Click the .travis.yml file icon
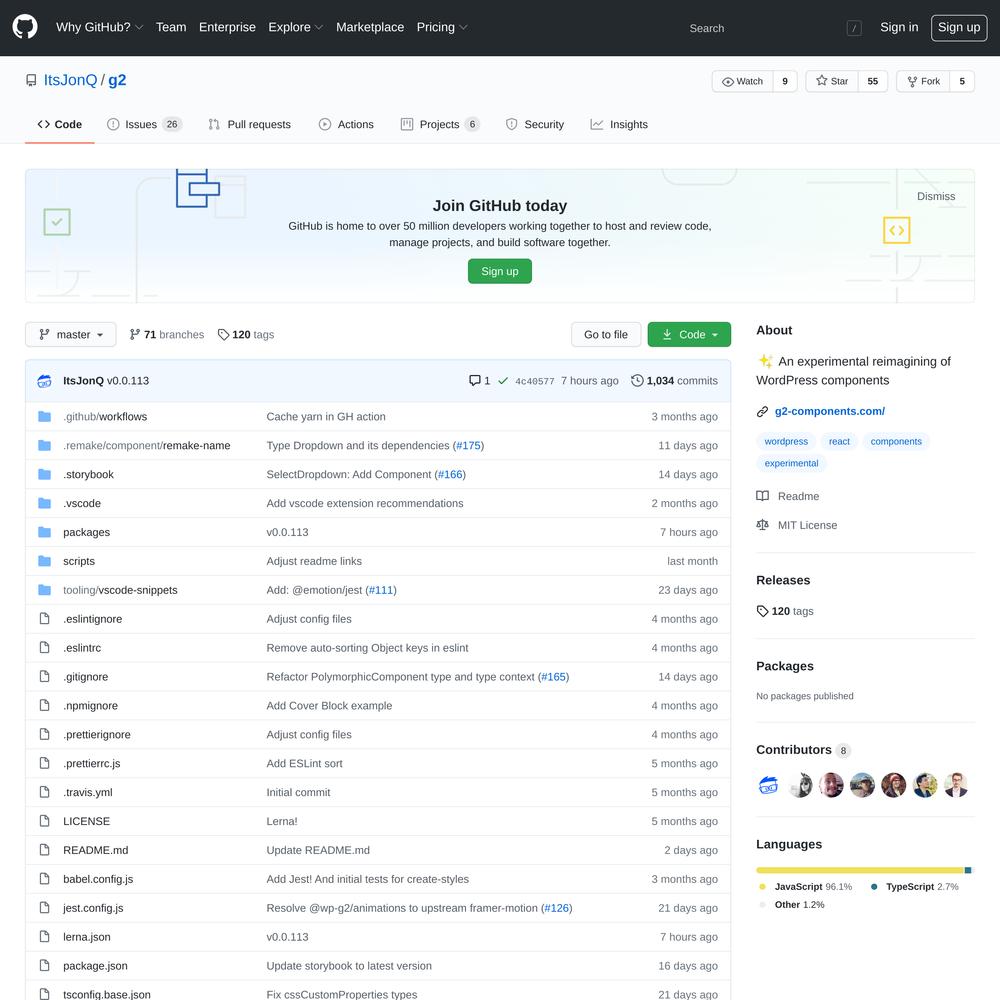The width and height of the screenshot is (1000, 1000). [x=45, y=792]
